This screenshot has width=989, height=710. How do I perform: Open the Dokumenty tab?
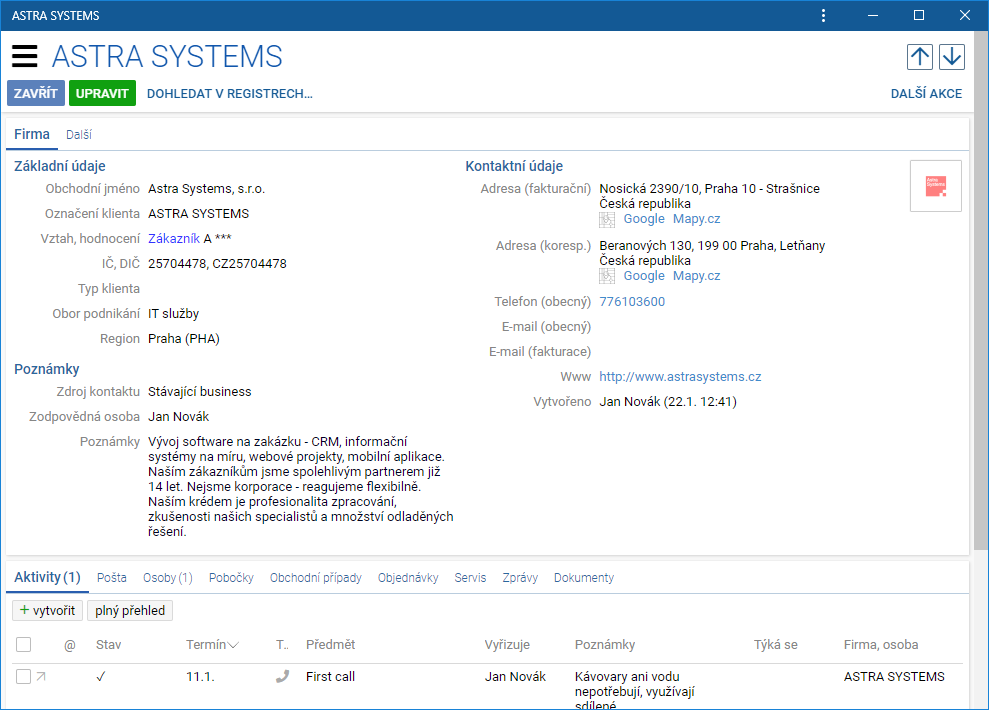click(x=583, y=578)
